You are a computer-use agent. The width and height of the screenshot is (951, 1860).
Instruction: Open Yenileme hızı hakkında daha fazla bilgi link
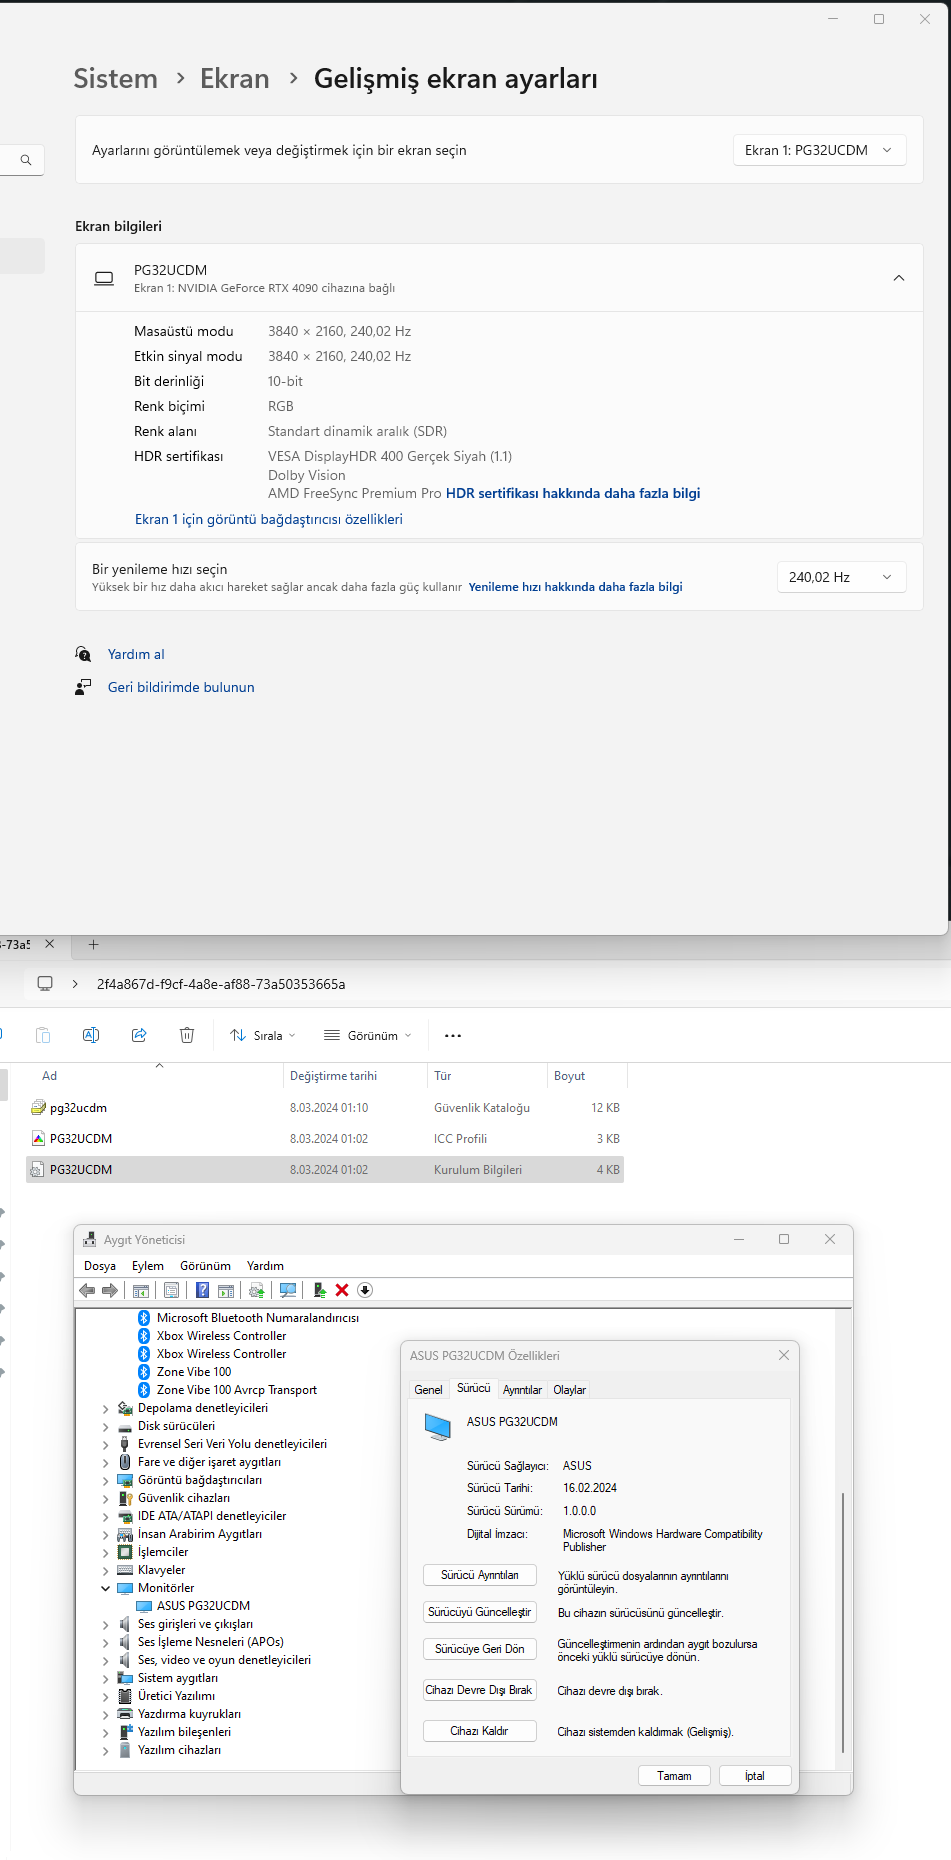(576, 587)
